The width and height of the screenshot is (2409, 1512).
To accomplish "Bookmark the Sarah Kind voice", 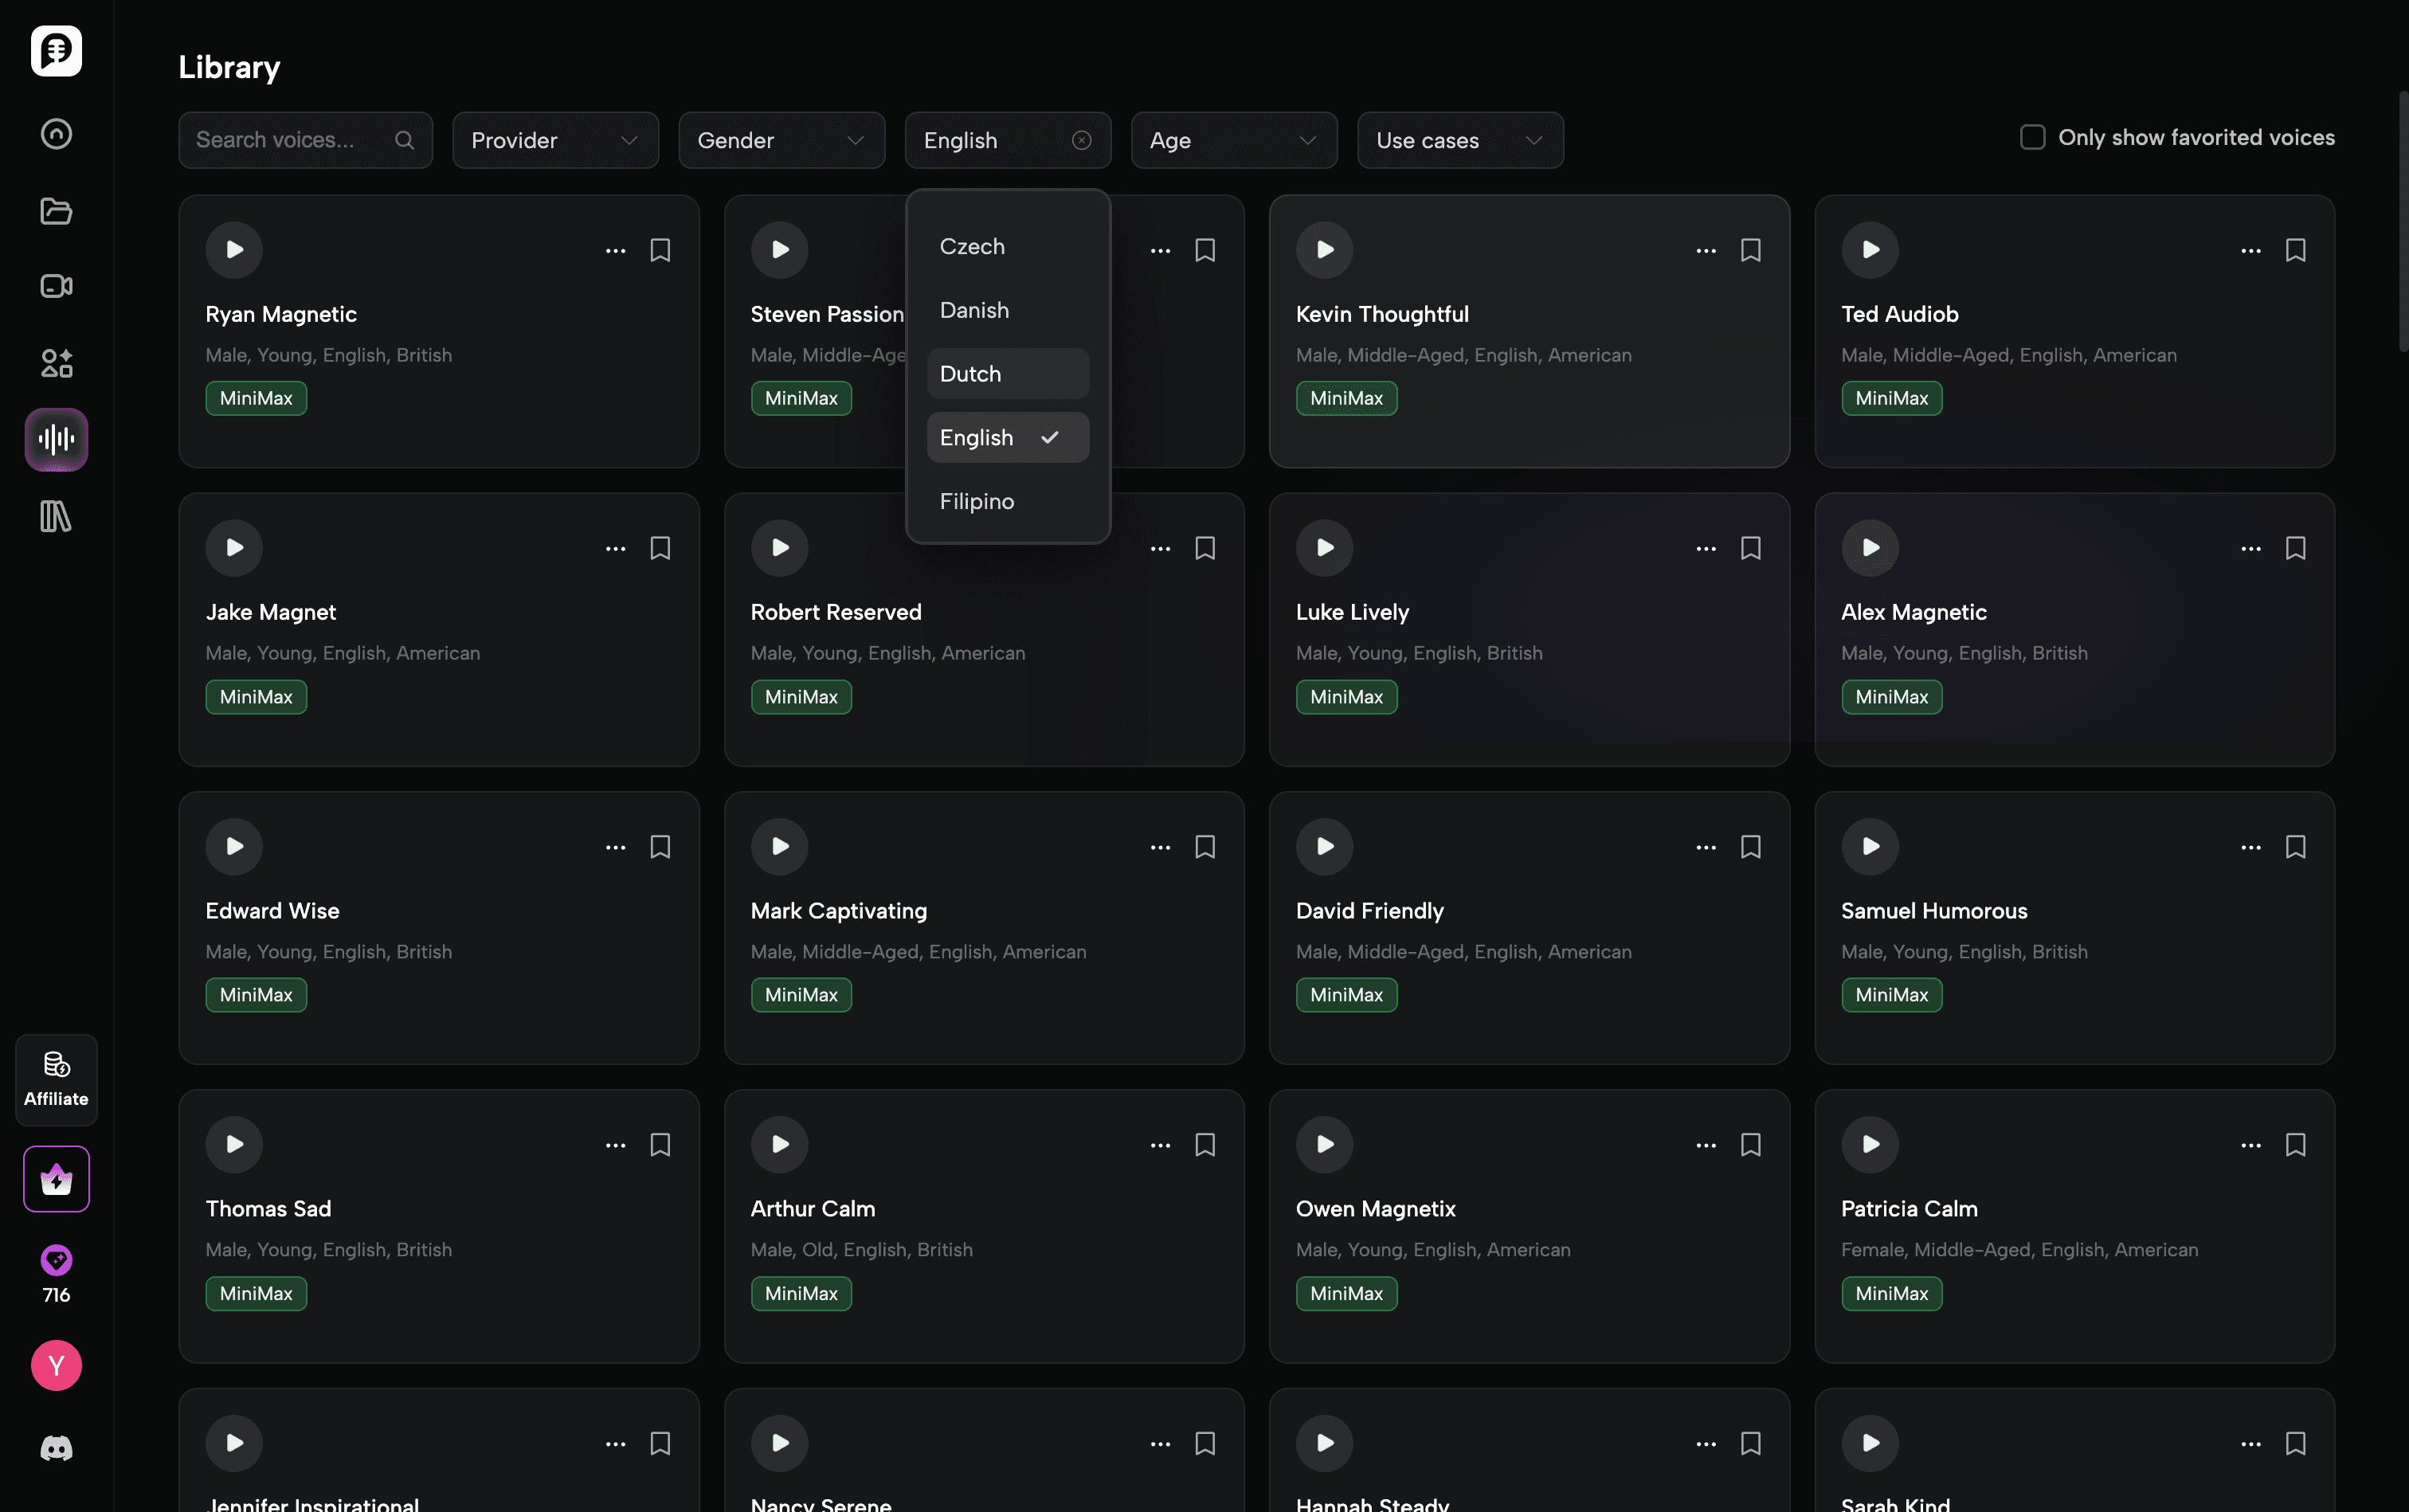I will click(x=2296, y=1443).
